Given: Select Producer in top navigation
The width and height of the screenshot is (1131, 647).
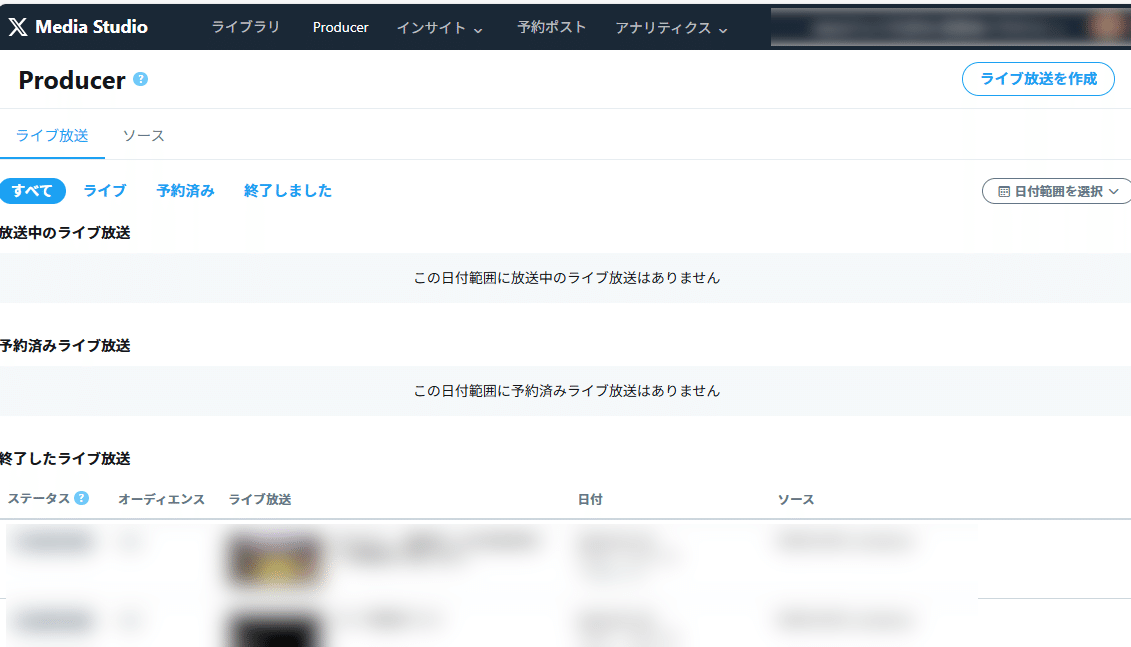Looking at the screenshot, I should coord(340,27).
